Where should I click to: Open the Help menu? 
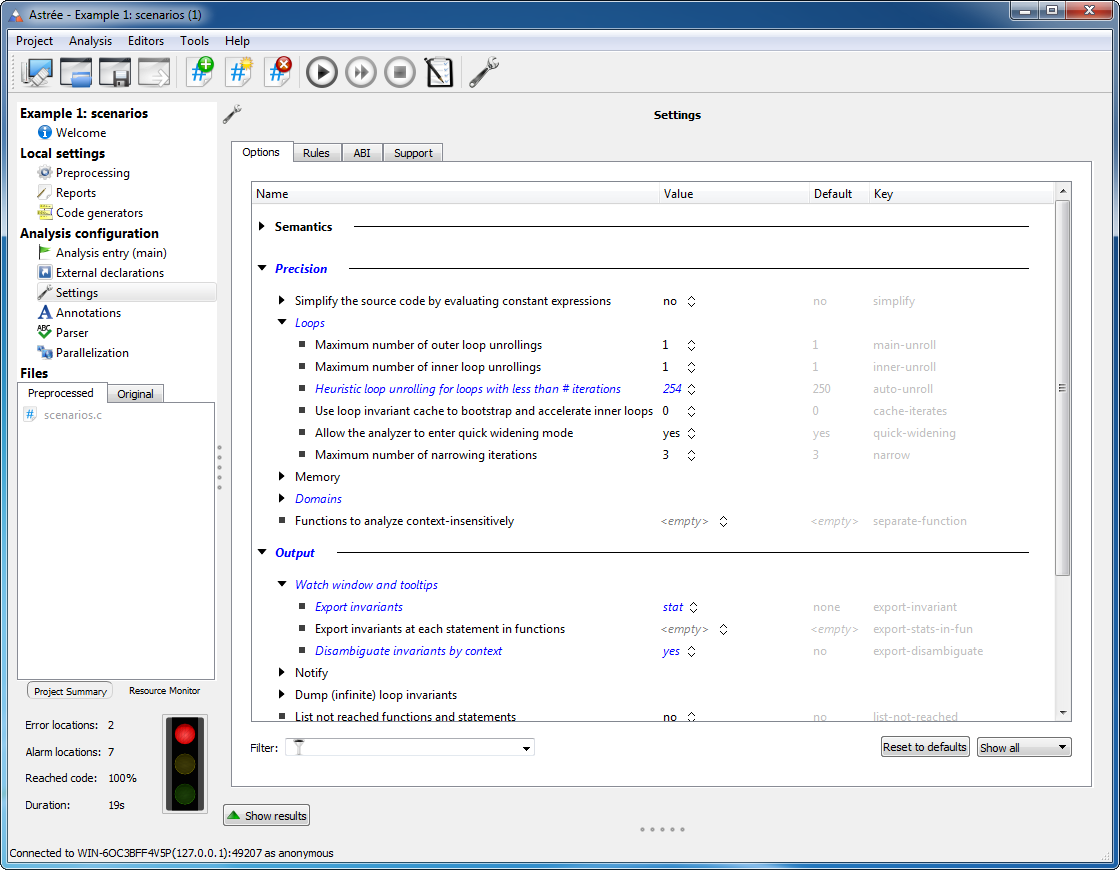click(237, 41)
